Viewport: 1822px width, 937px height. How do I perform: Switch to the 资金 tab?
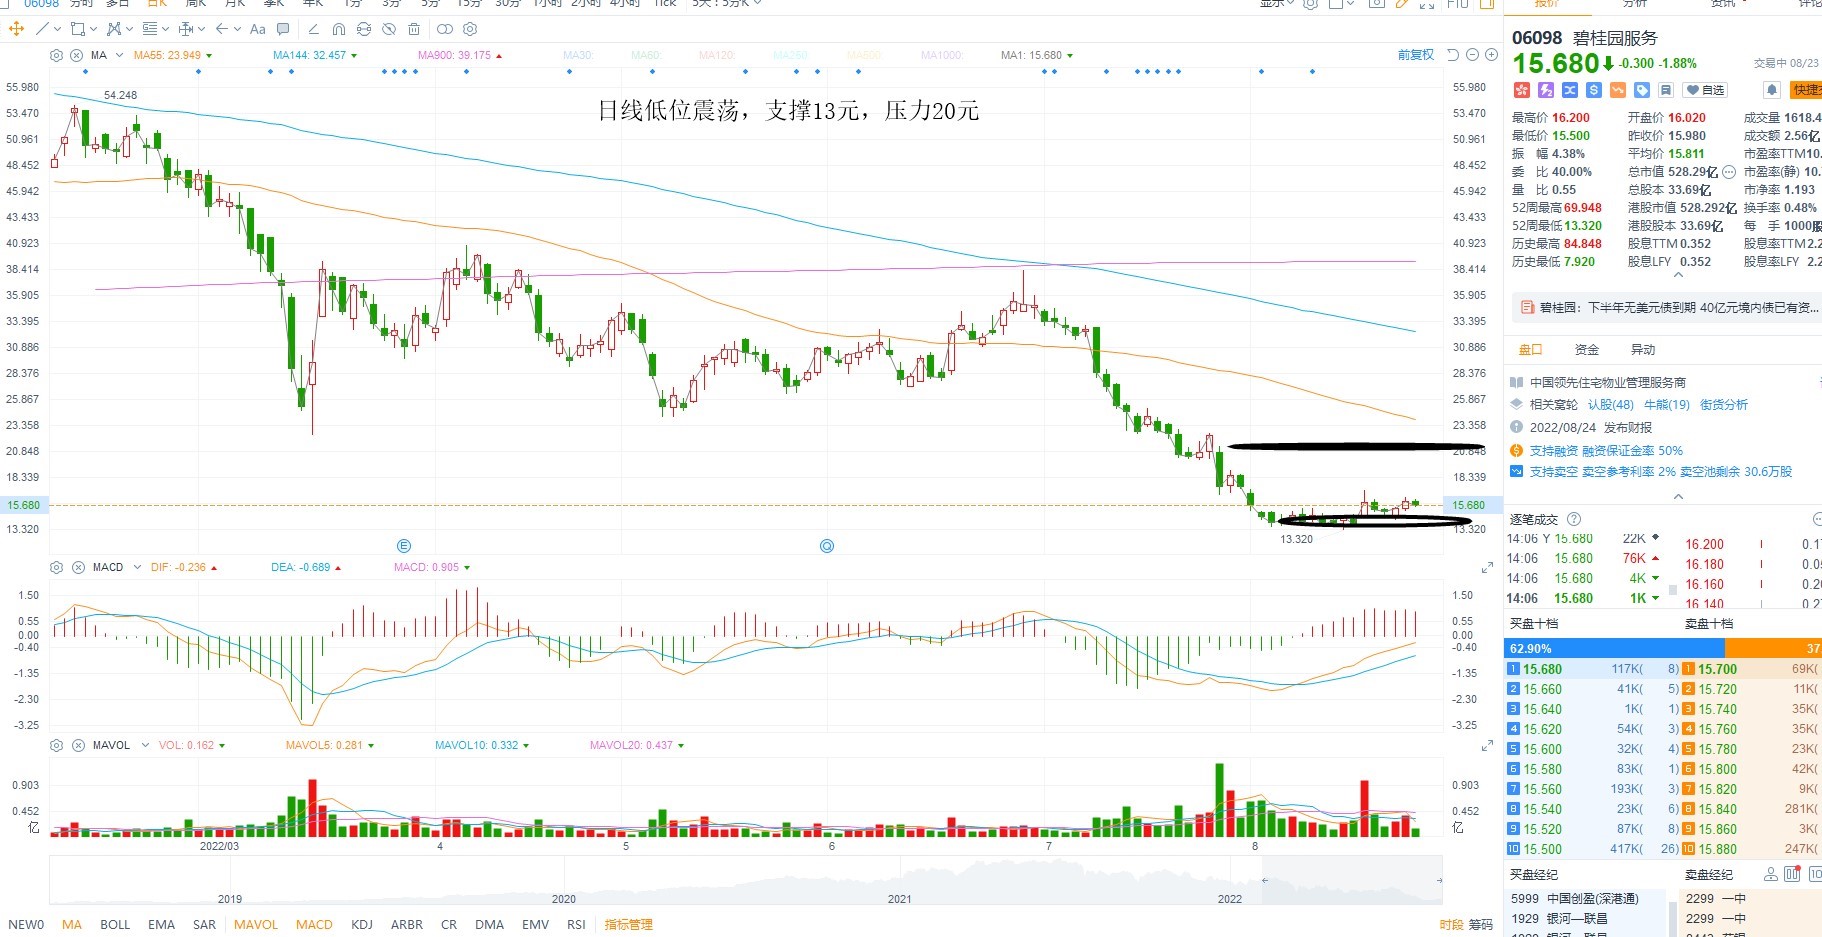[x=1587, y=349]
